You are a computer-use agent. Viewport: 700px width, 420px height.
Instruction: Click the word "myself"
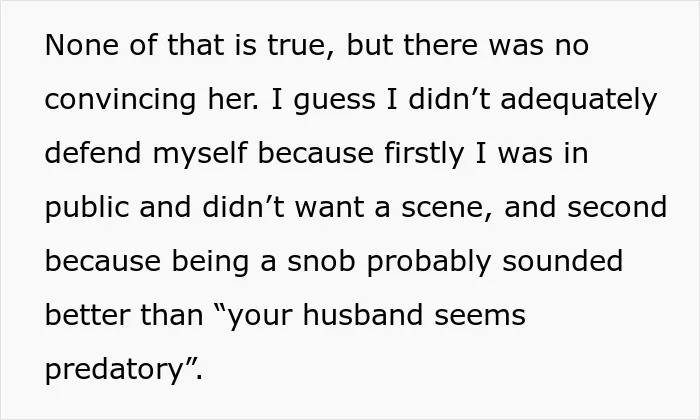pos(200,154)
